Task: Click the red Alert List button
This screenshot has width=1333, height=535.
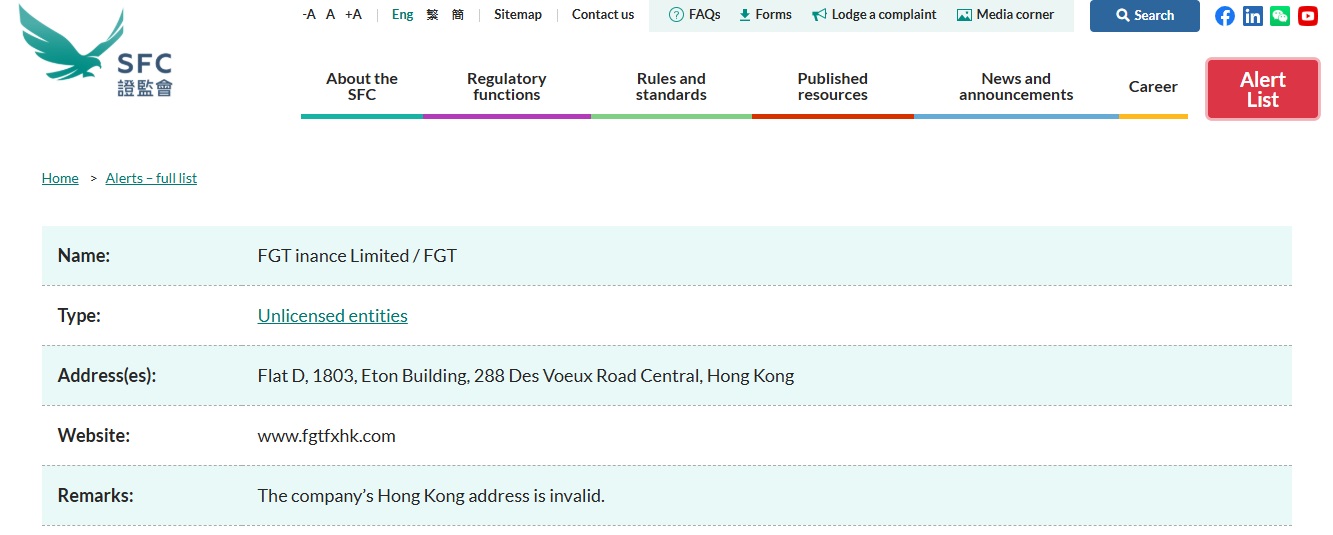Action: [x=1263, y=89]
